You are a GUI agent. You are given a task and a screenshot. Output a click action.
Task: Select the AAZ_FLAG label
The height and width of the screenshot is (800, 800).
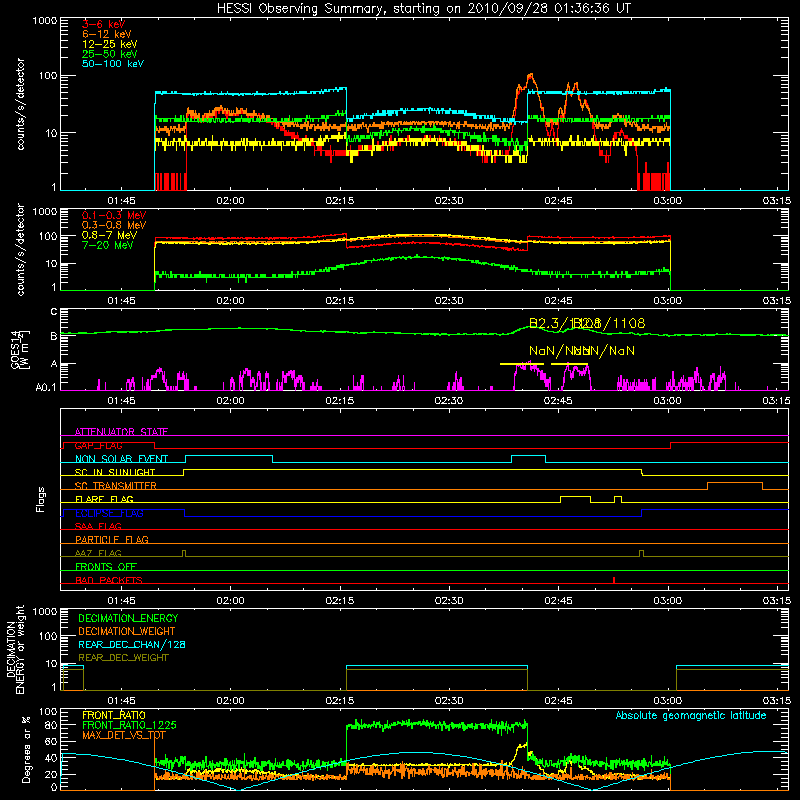click(98, 553)
